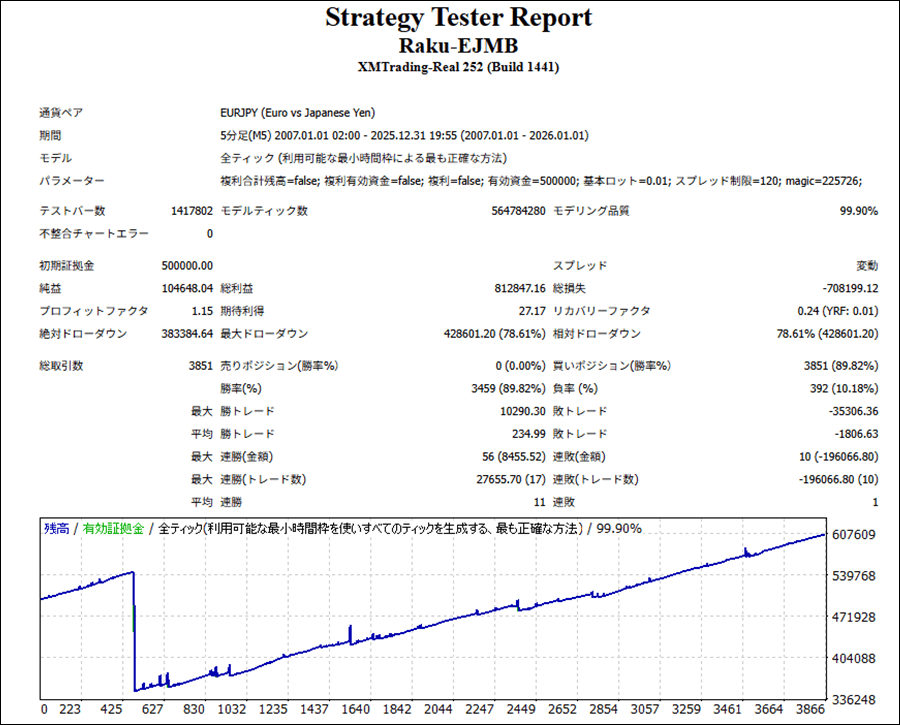Click the 0.24 (YRF: 0.01) recovery factor
The image size is (900, 725).
point(838,311)
